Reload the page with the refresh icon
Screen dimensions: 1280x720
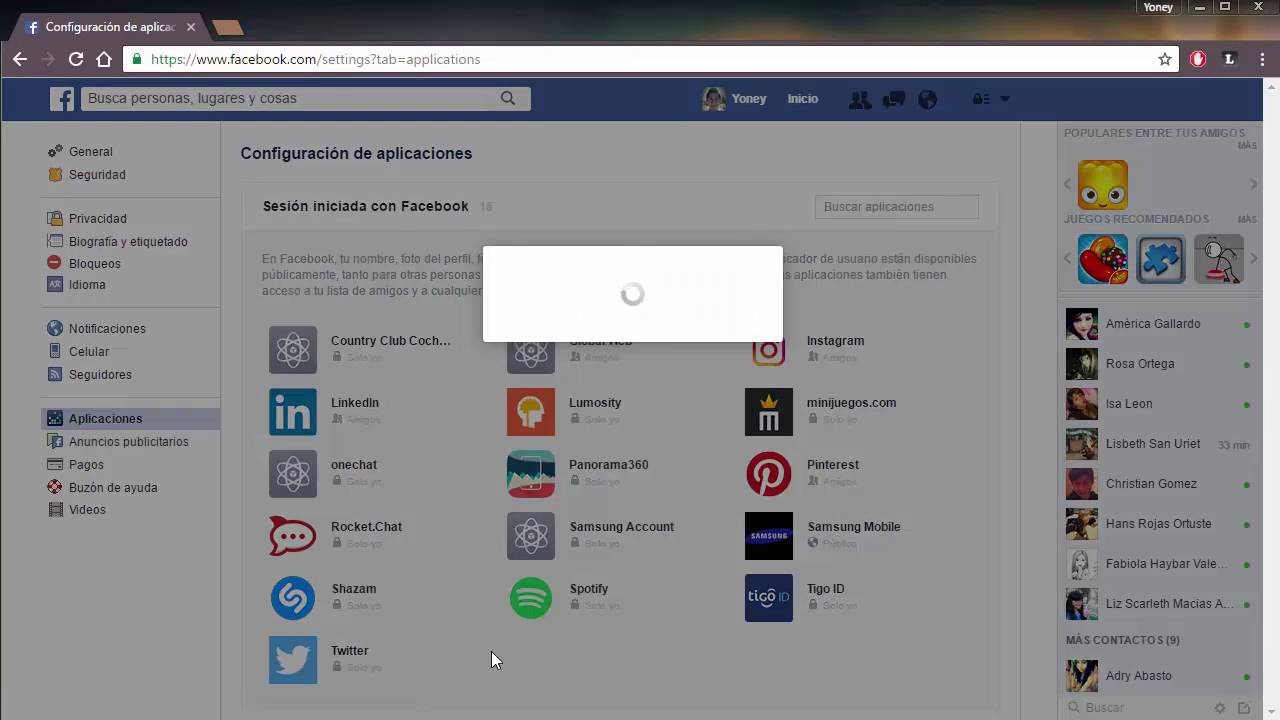coord(76,59)
